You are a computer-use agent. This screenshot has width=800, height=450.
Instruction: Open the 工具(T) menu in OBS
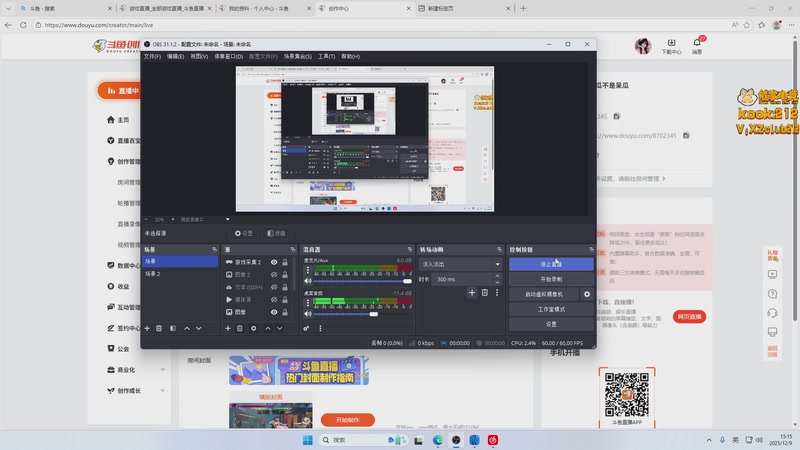click(327, 56)
